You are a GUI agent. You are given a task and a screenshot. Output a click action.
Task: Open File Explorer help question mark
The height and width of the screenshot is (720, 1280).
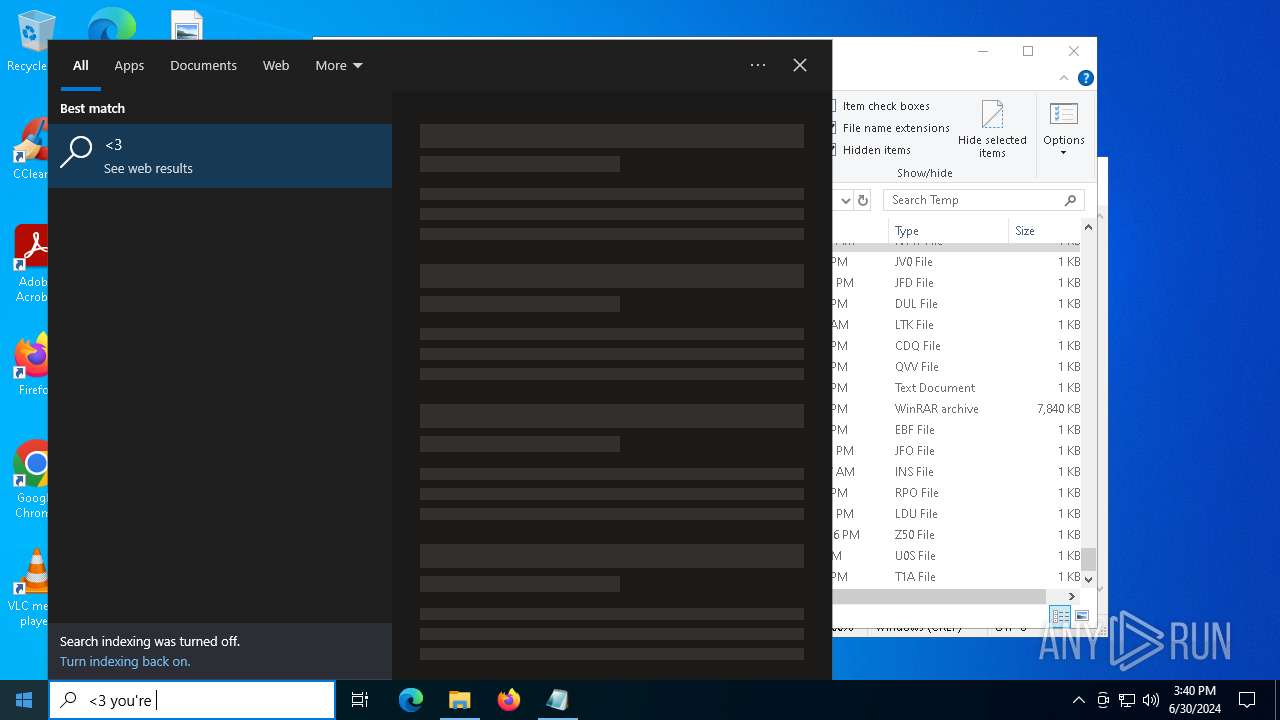(1085, 78)
